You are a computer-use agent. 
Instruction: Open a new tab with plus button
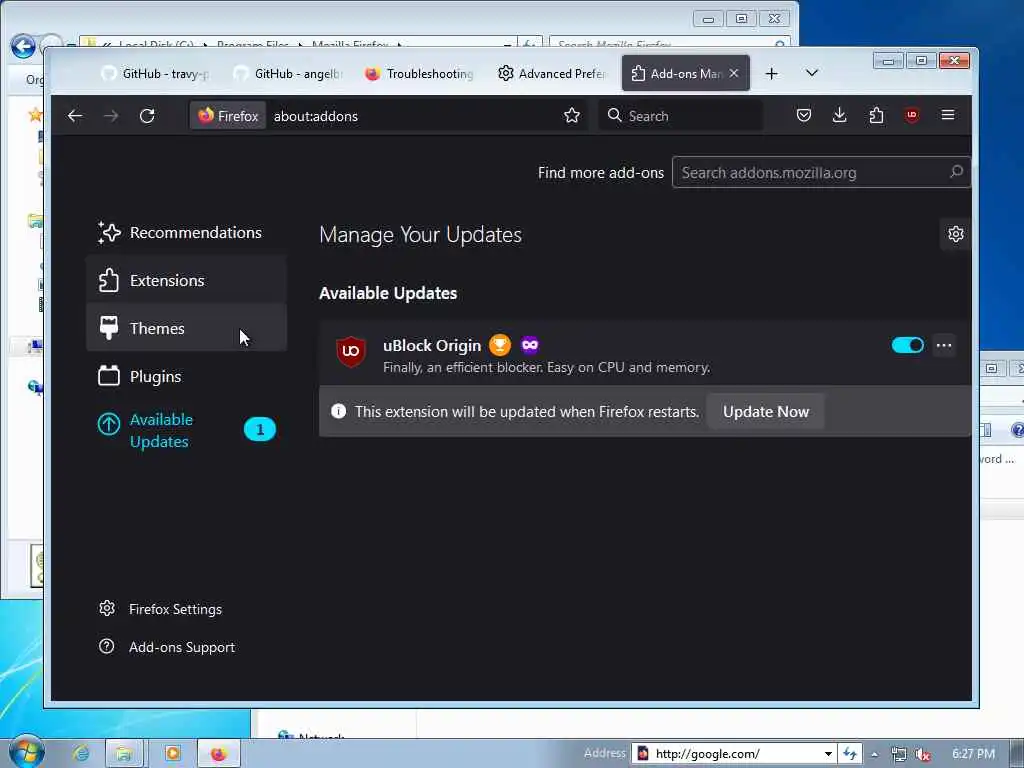[x=771, y=74]
